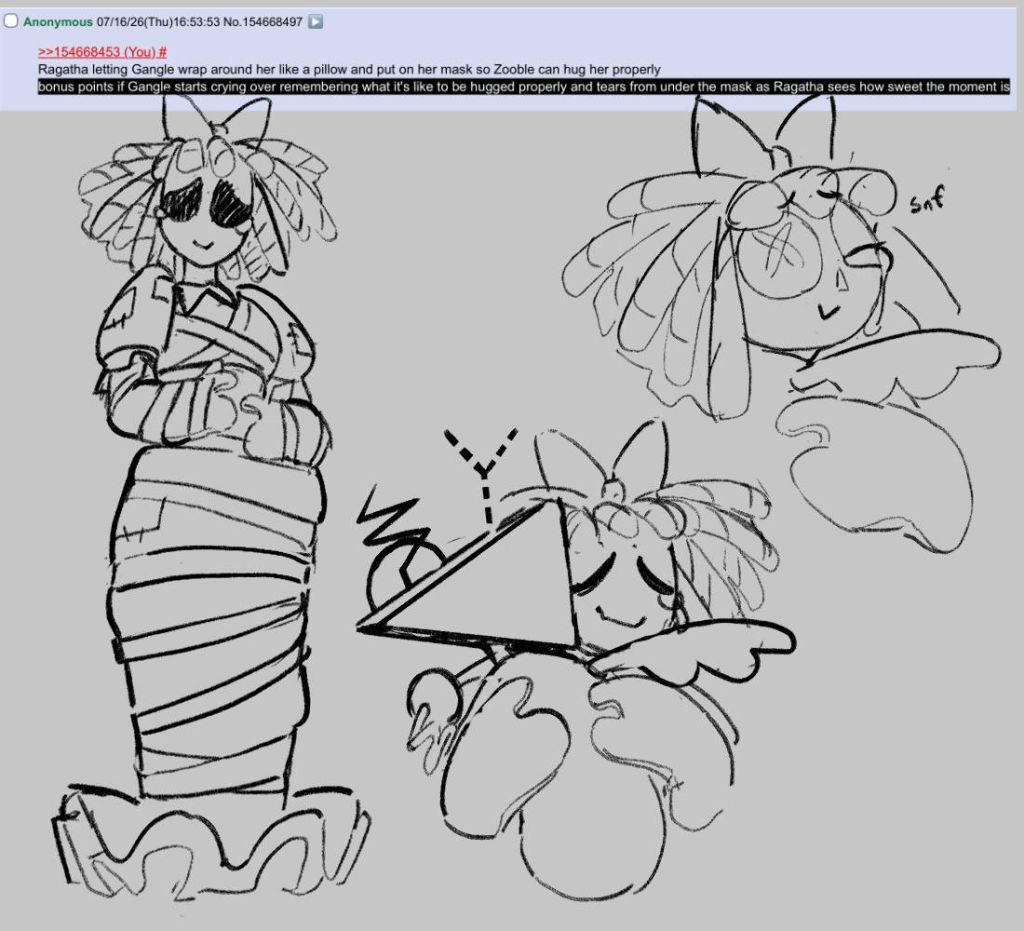Click the Anonymous poster name
The height and width of the screenshot is (931, 1024).
tap(58, 22)
